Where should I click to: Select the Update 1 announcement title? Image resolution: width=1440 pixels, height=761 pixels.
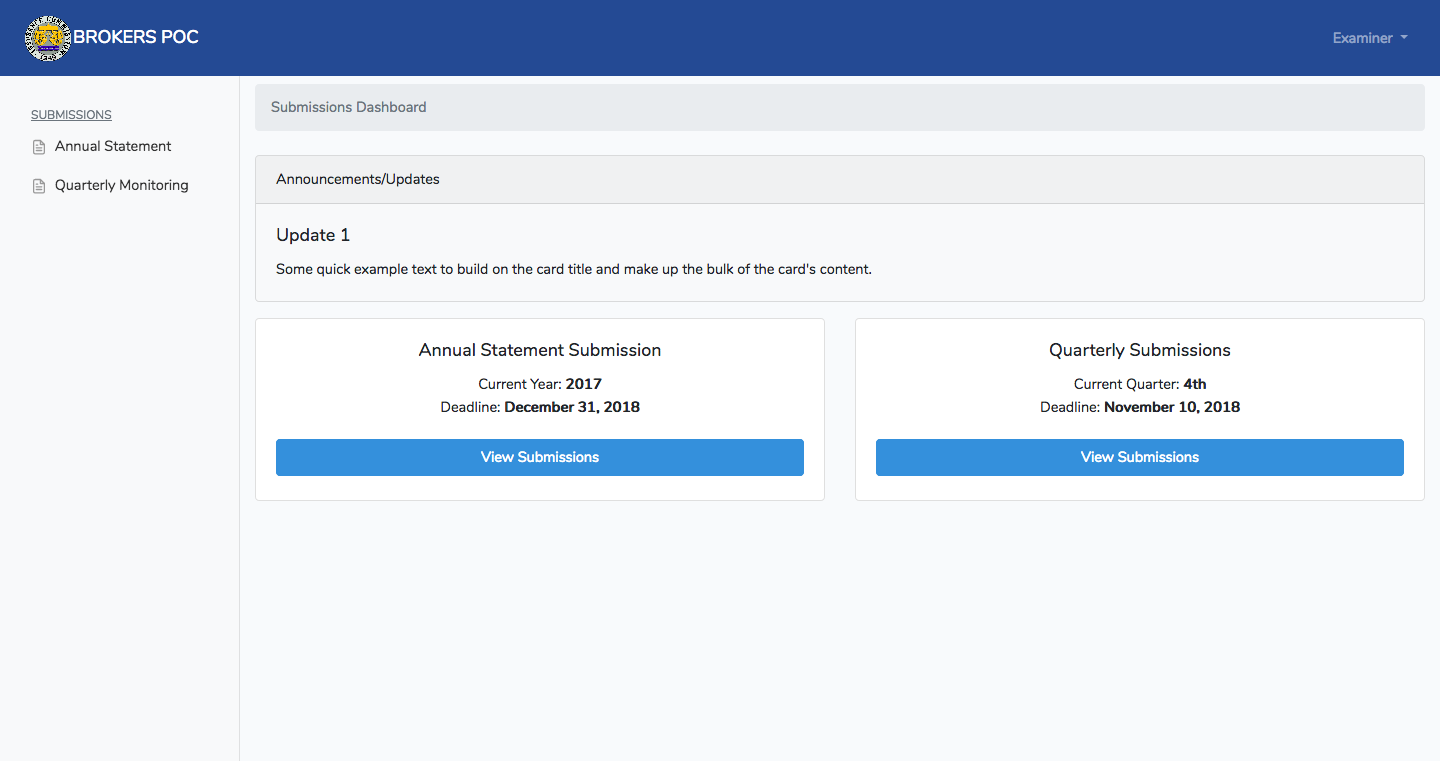coord(313,235)
